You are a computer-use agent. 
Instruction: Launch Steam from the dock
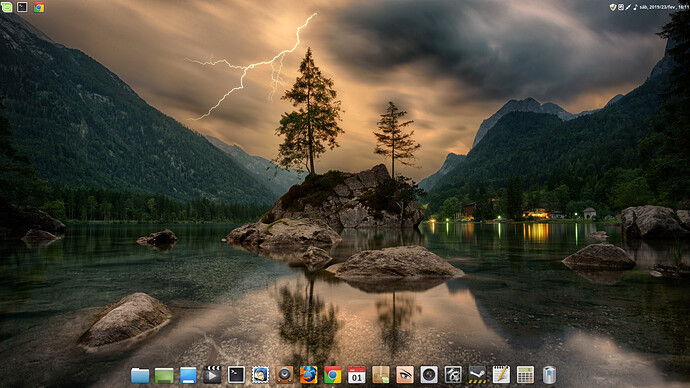[x=477, y=375]
